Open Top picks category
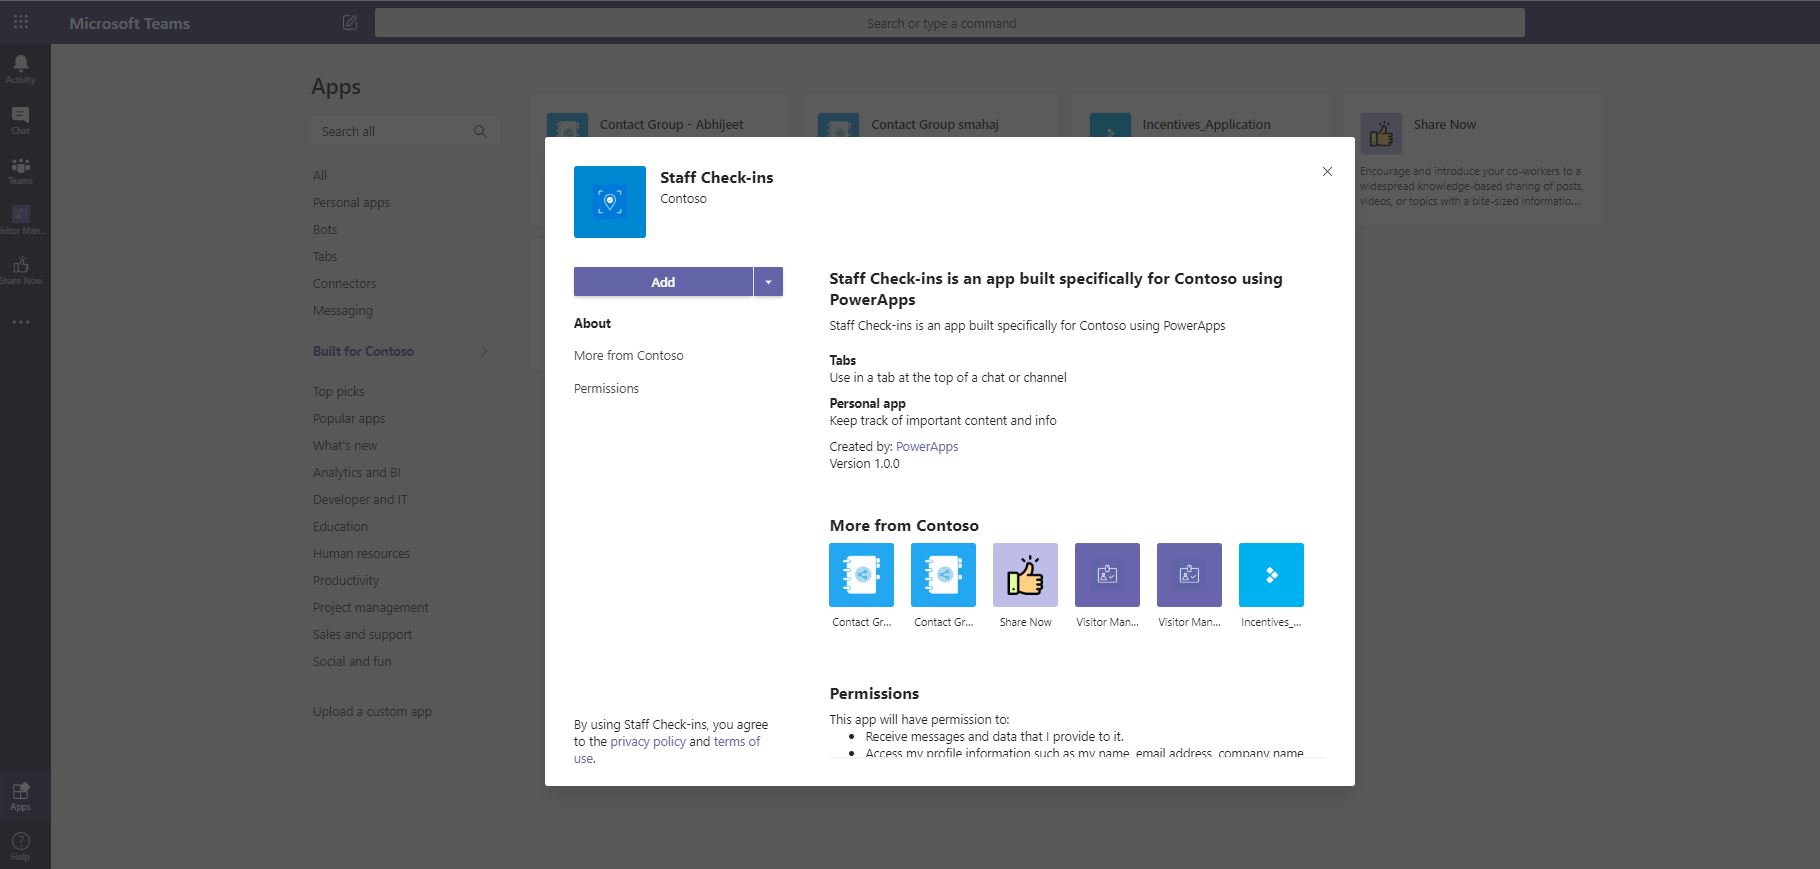The image size is (1820, 869). pos(338,391)
